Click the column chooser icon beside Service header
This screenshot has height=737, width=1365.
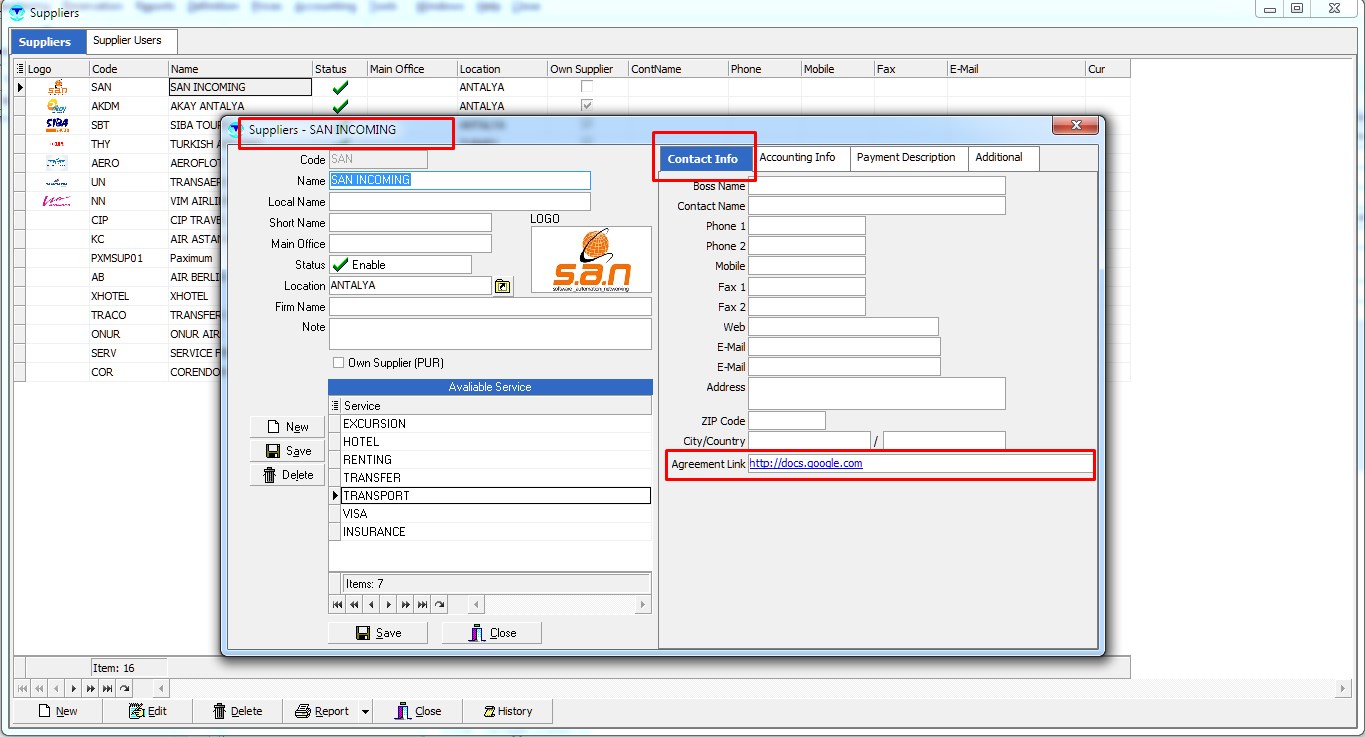[x=335, y=406]
